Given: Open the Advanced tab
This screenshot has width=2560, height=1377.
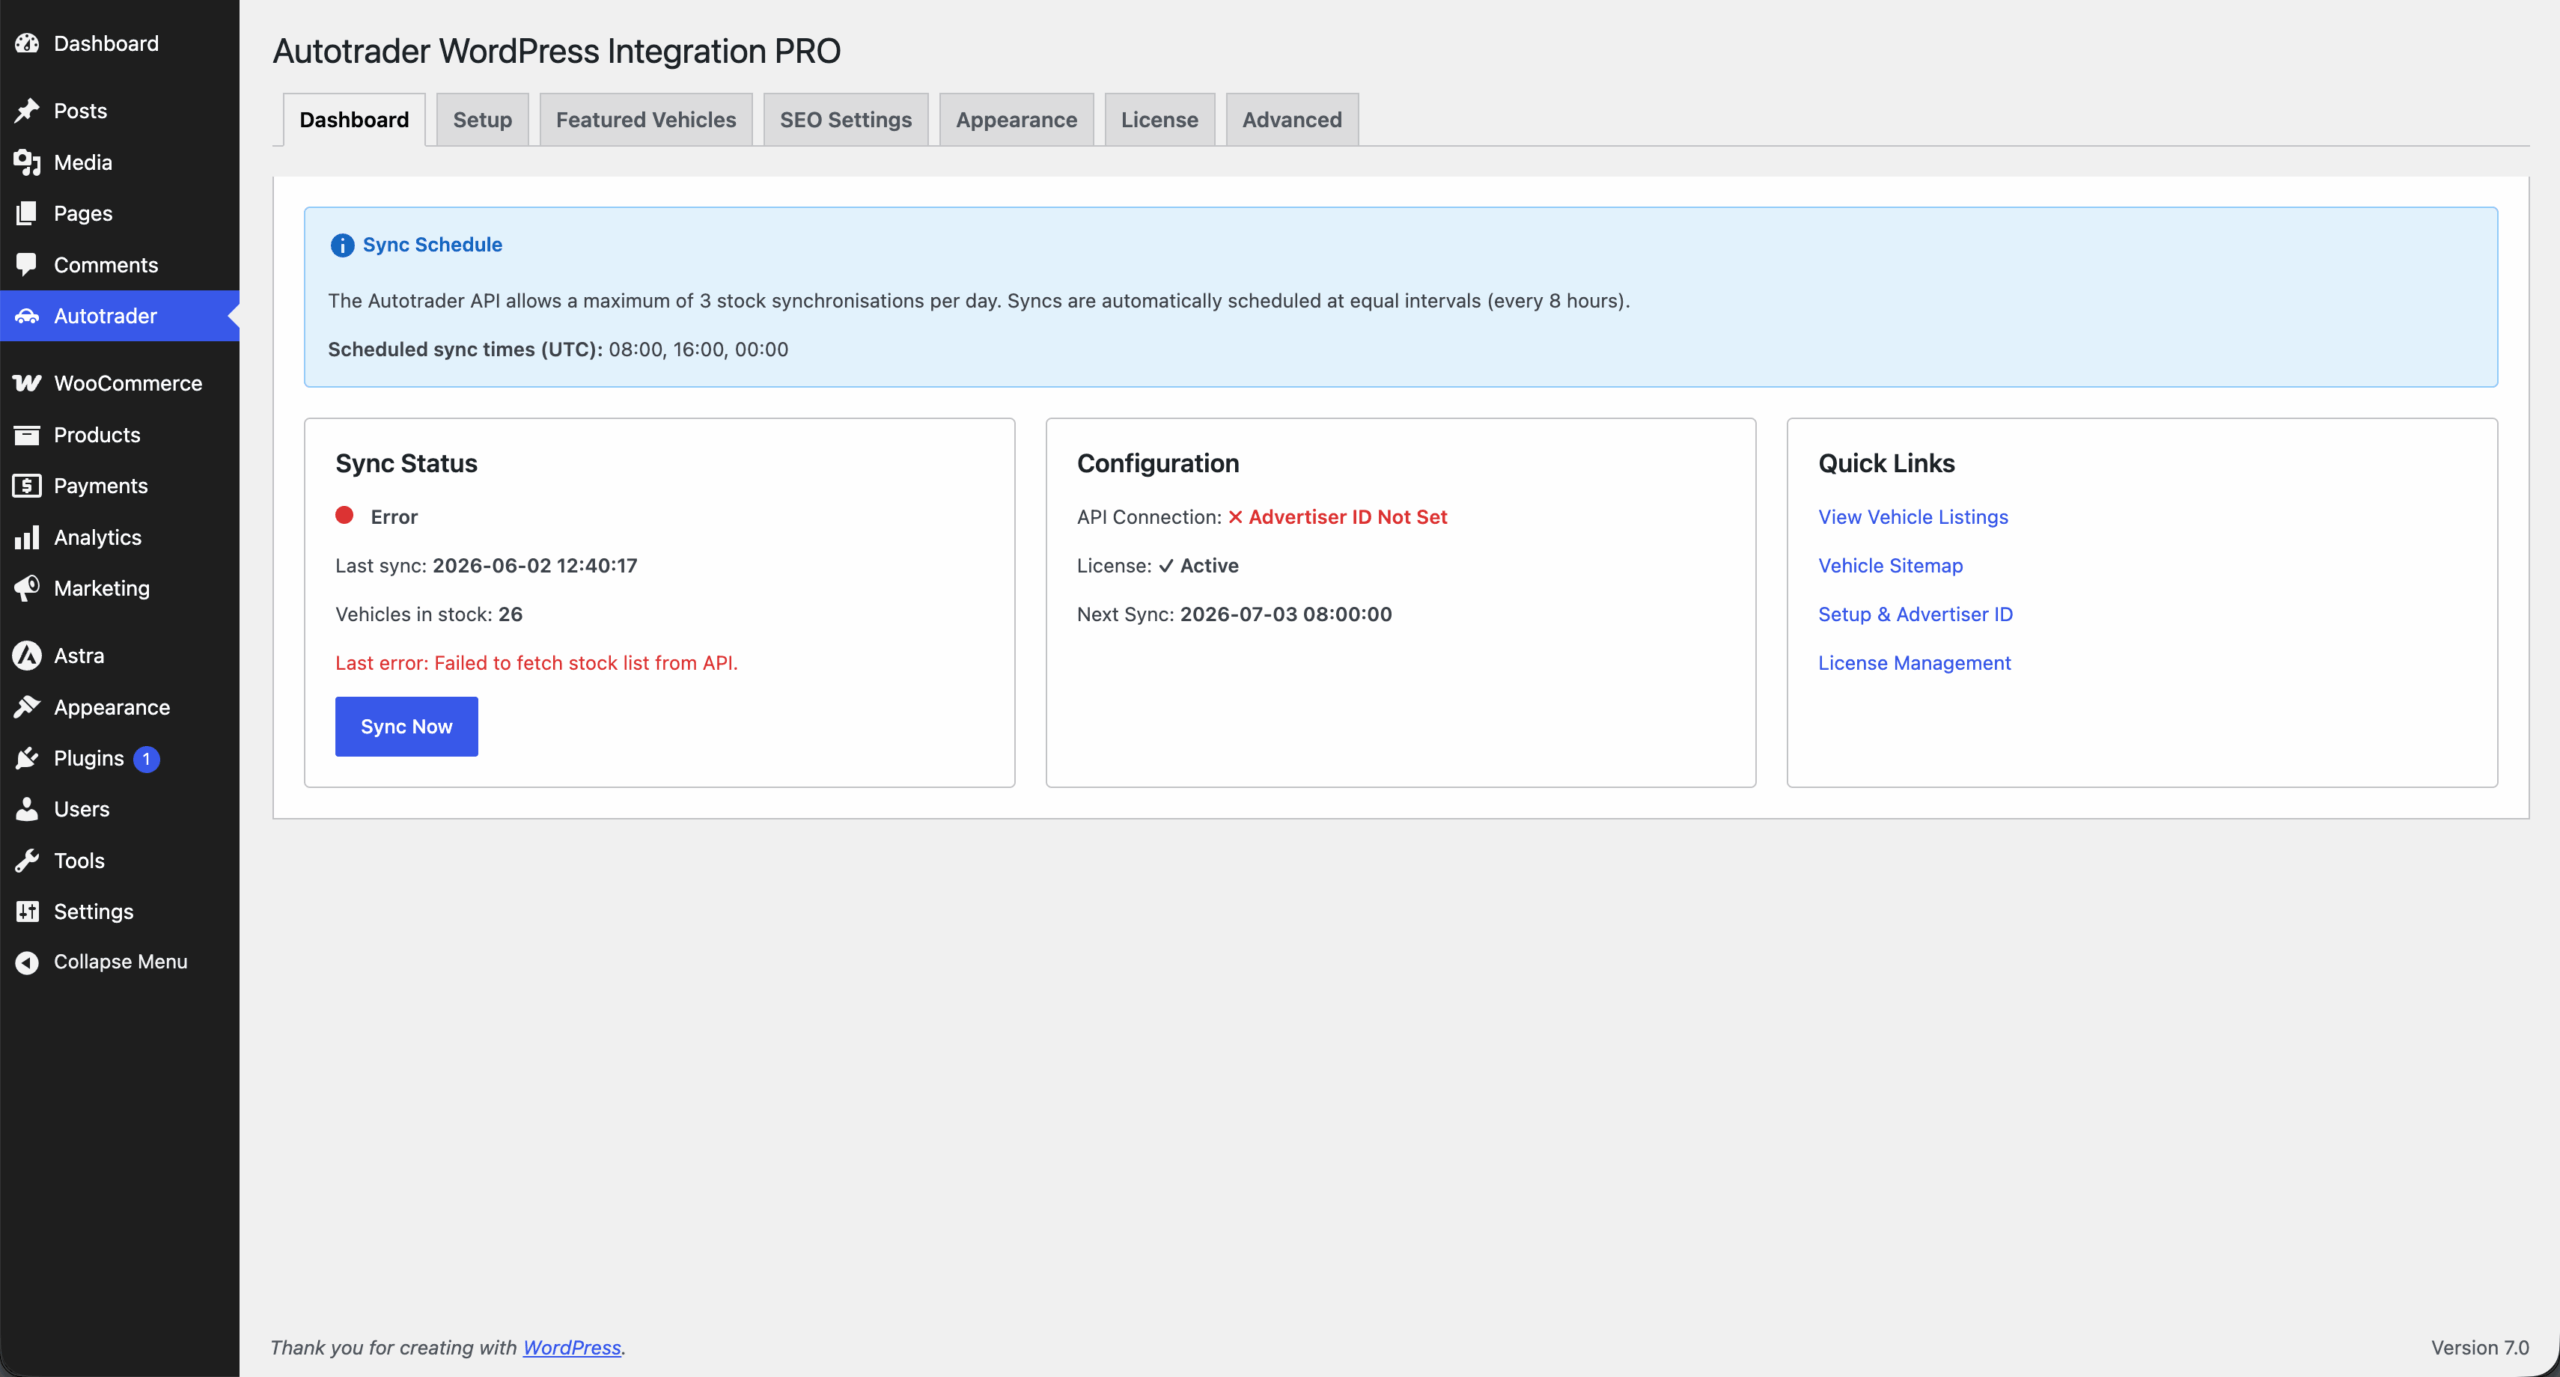Looking at the screenshot, I should (x=1292, y=120).
